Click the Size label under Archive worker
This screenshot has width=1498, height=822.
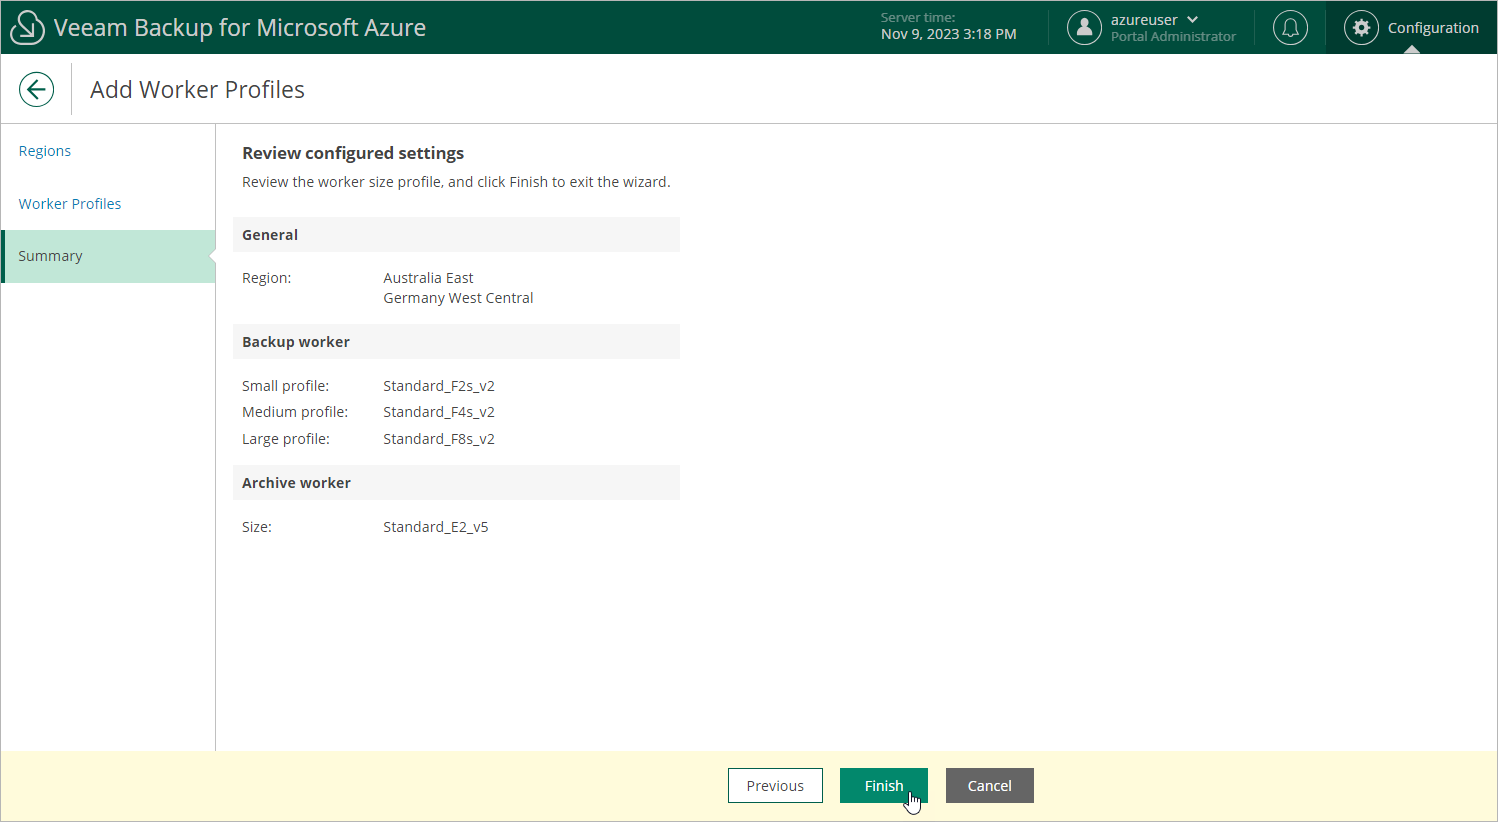[x=257, y=527]
